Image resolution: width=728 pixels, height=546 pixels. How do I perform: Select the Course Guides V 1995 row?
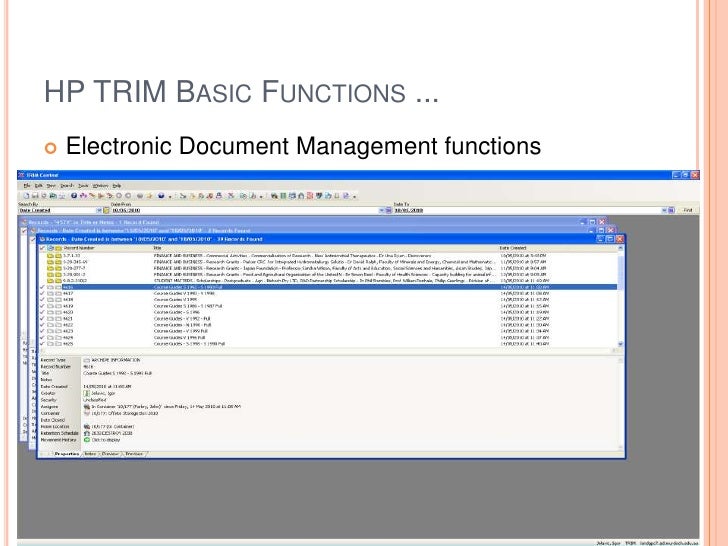click(x=328, y=300)
